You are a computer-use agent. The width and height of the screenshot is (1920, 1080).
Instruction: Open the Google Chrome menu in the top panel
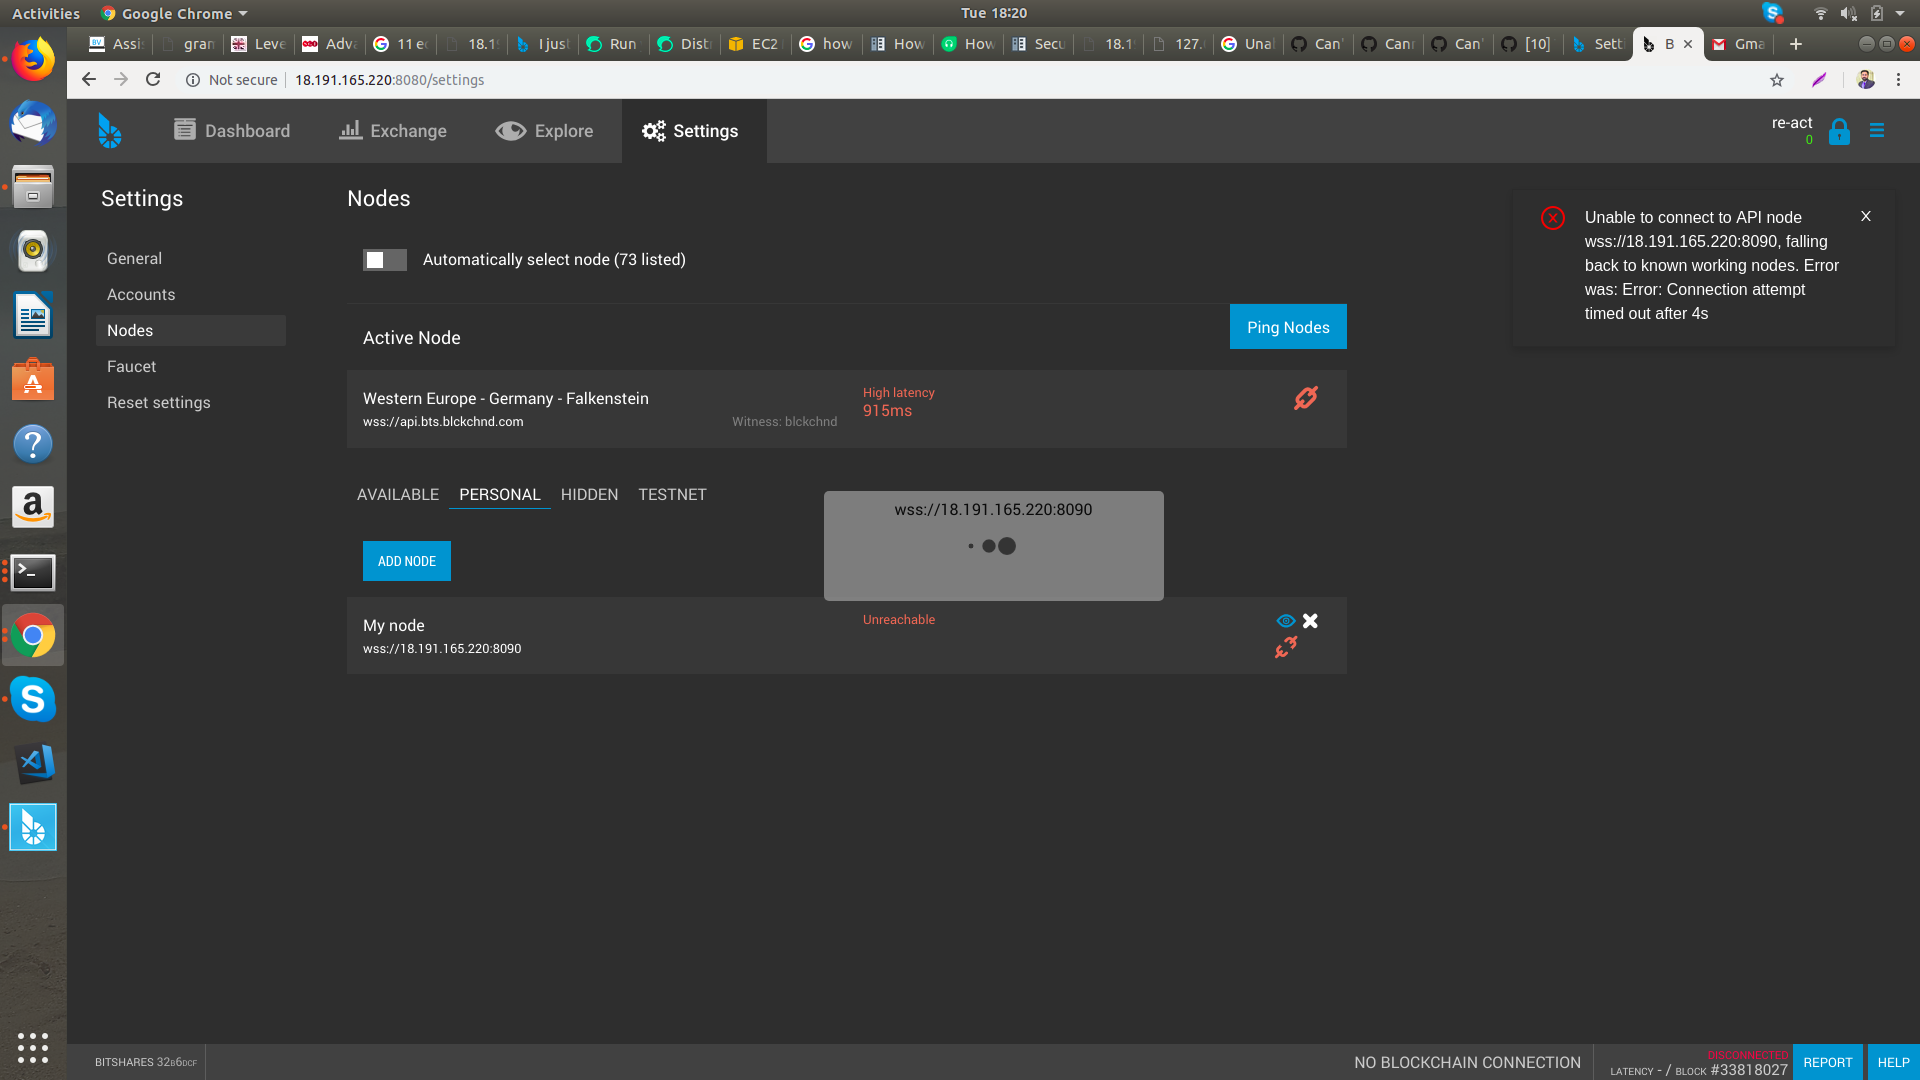172,13
